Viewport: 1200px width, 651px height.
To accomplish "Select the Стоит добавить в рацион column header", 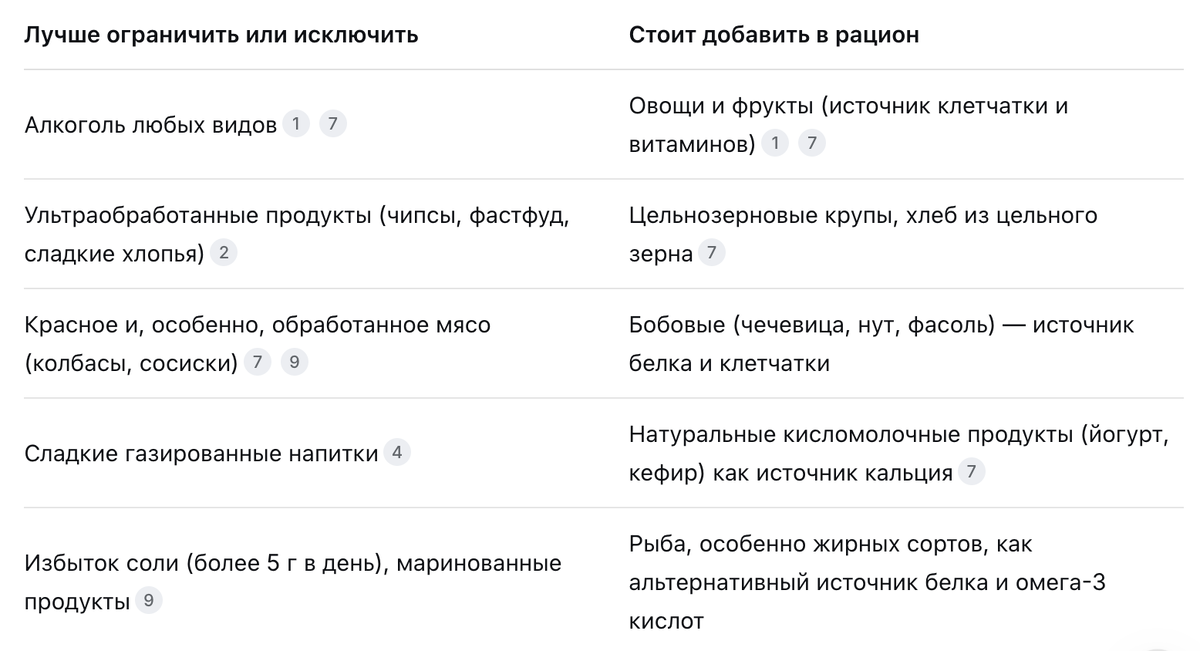I will (774, 35).
